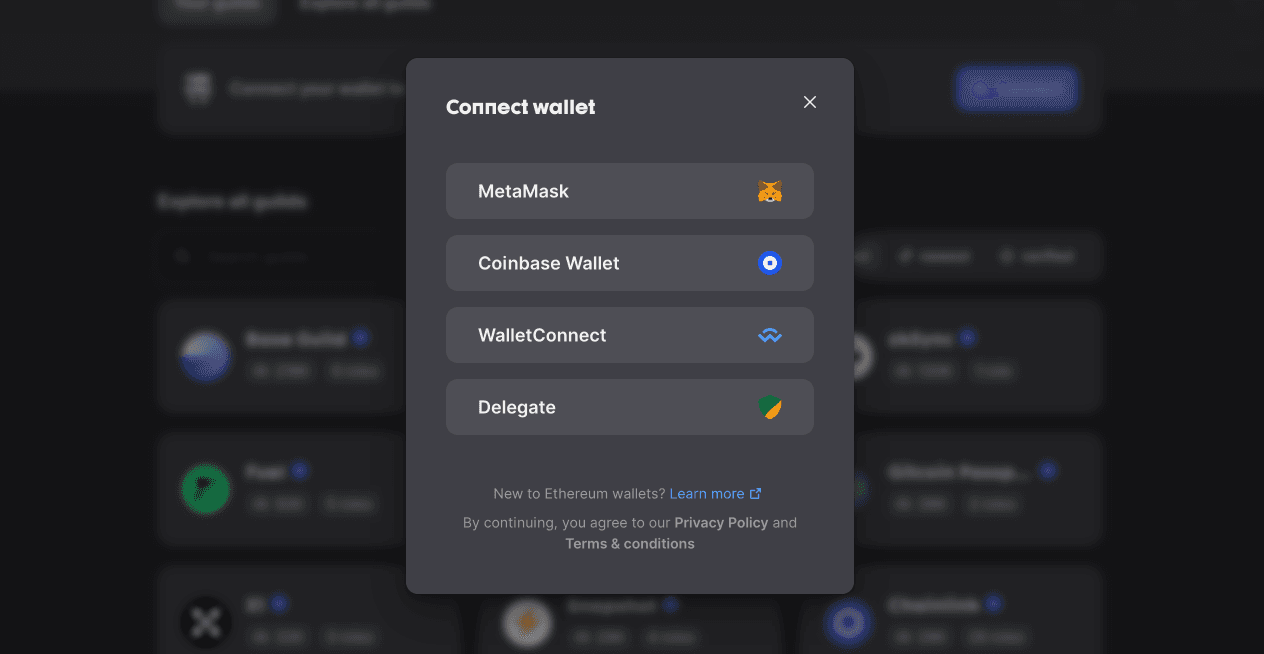Click the Chainlink guild logo
Image resolution: width=1264 pixels, height=654 pixels.
(848, 622)
